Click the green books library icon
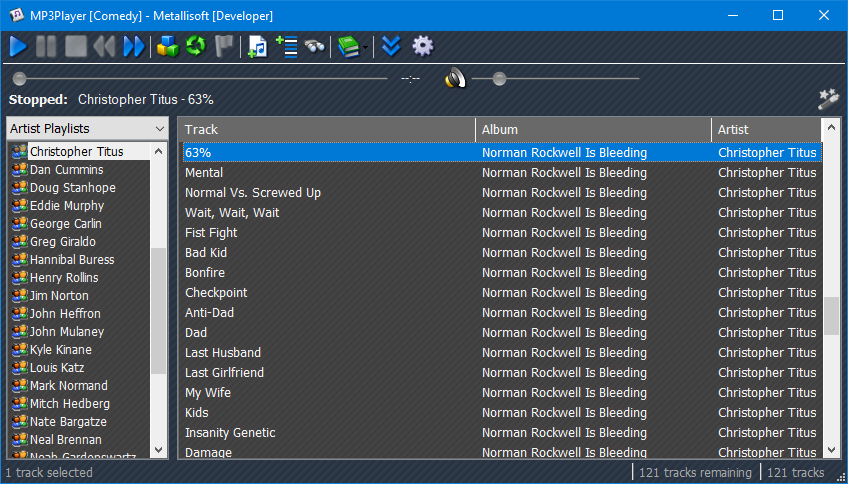Image resolution: width=848 pixels, height=484 pixels. point(347,46)
